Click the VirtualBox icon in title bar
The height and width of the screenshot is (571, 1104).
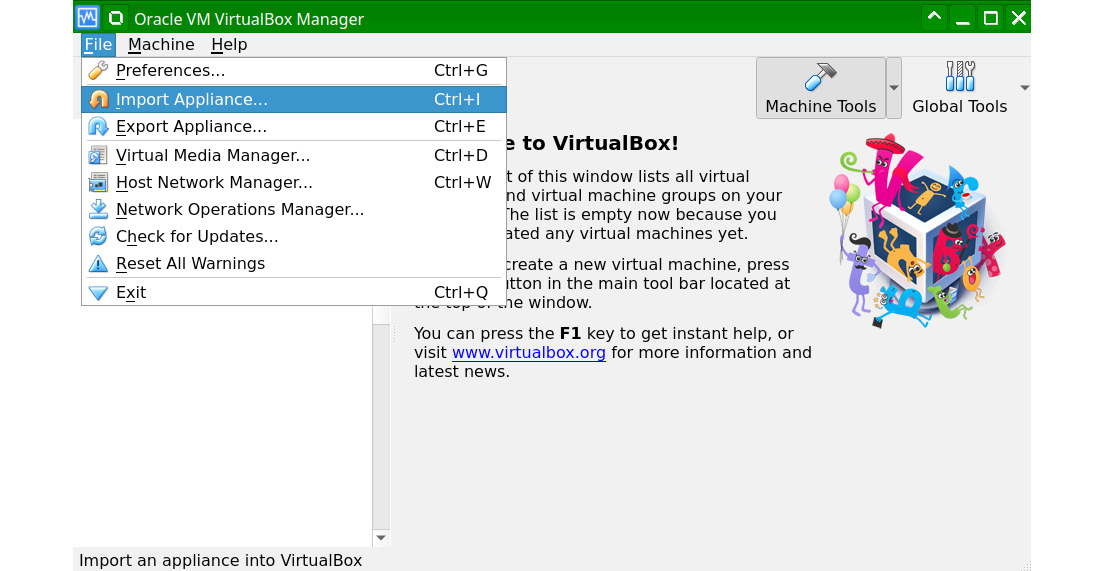pyautogui.click(x=88, y=18)
